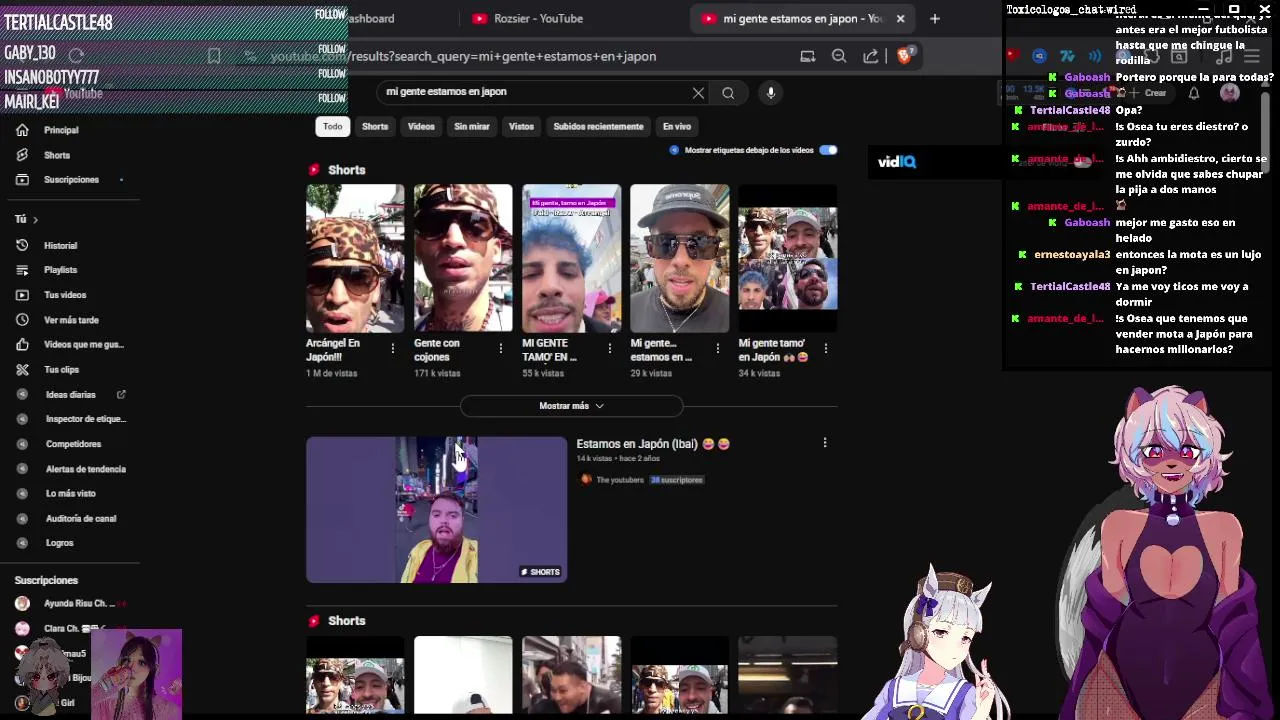This screenshot has height=720, width=1280.
Task: Open Tus videos page
Action: coord(65,295)
